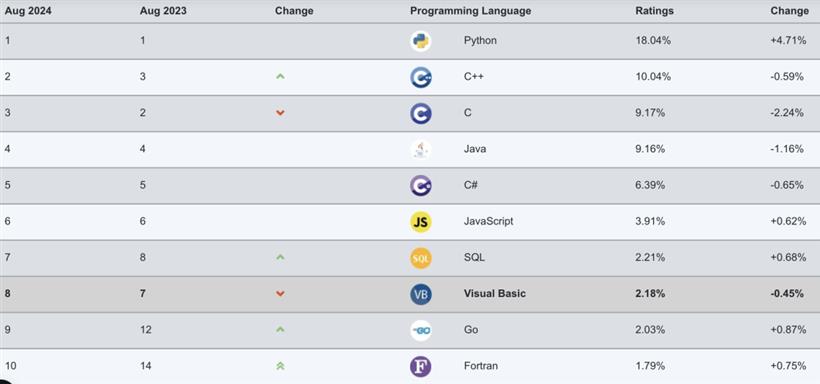
Task: Click the Java logo icon
Action: click(420, 150)
